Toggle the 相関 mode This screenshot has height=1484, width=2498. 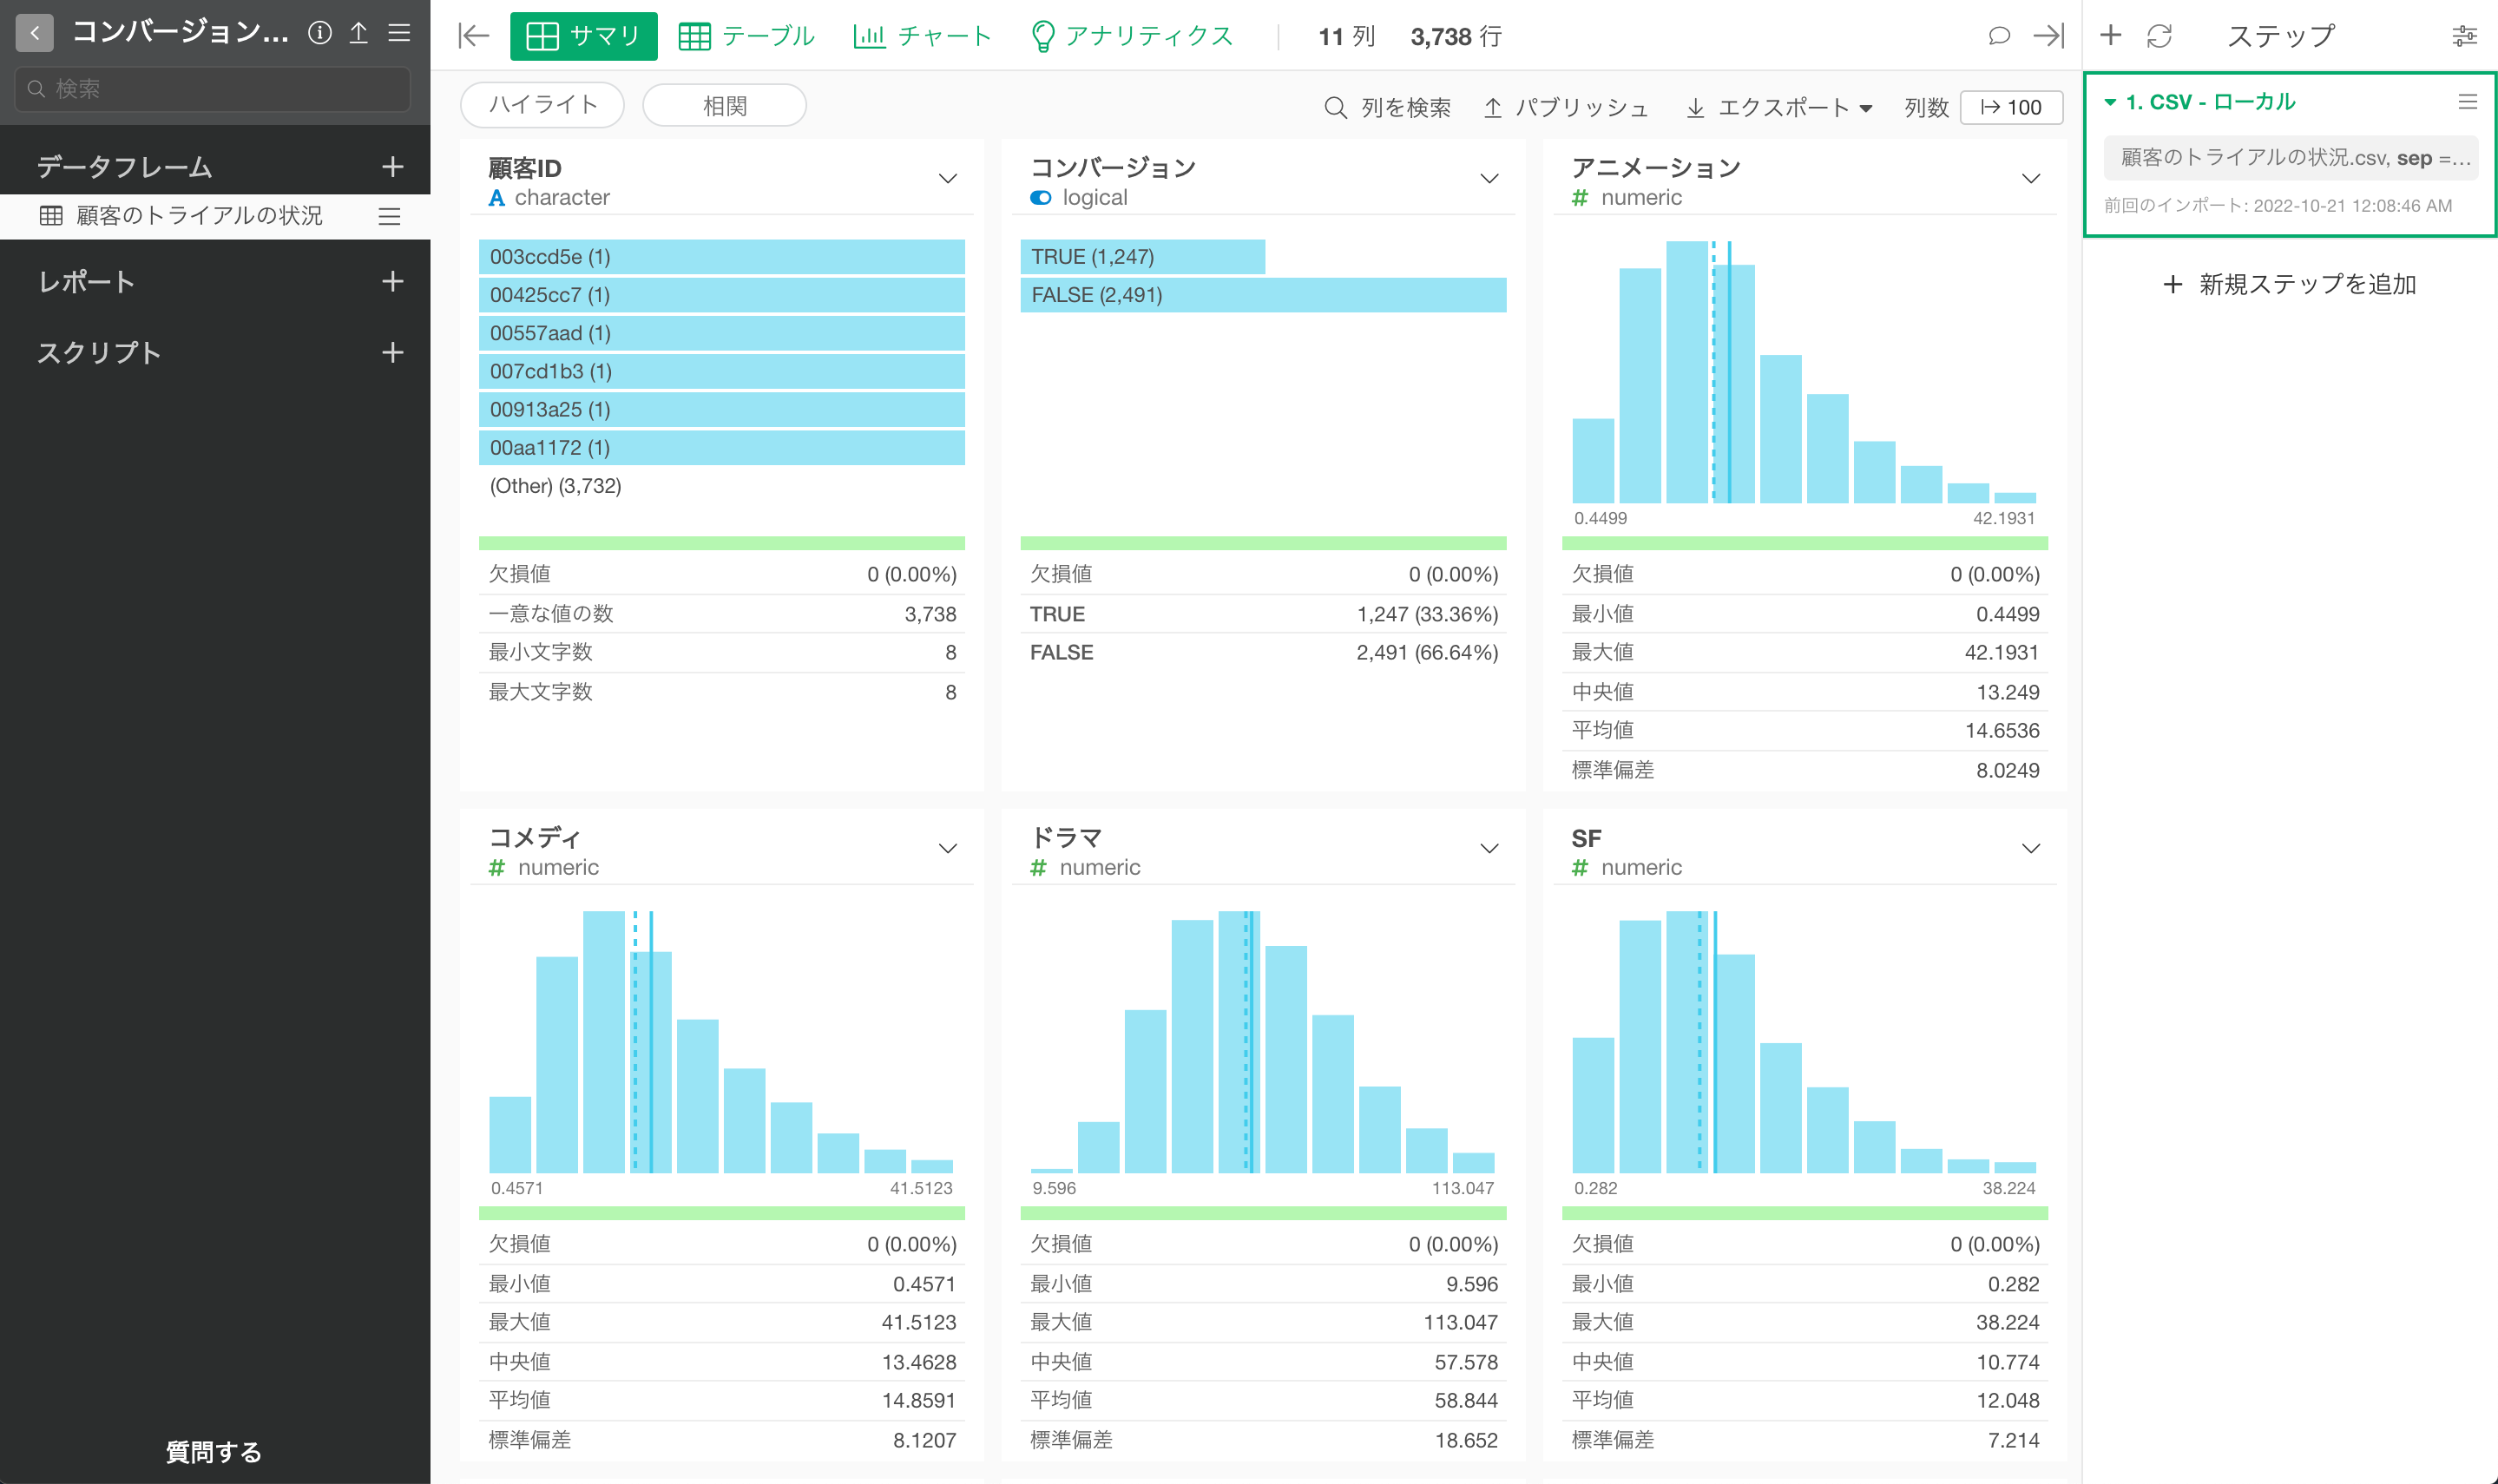tap(724, 105)
